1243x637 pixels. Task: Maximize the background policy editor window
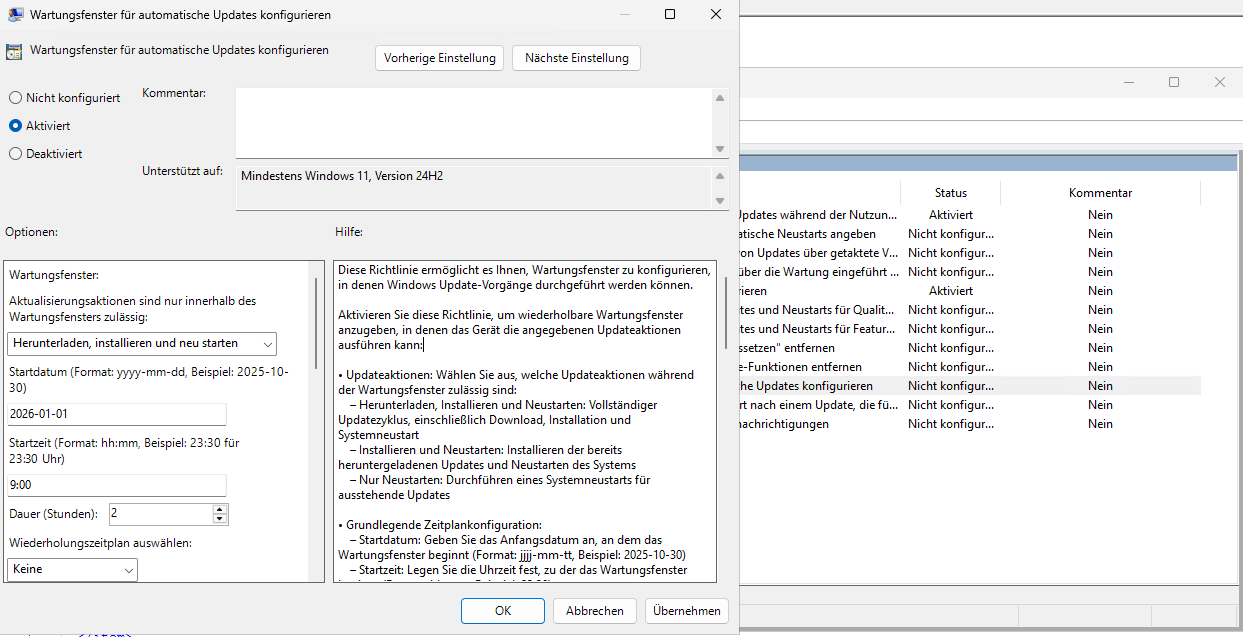click(x=1174, y=82)
